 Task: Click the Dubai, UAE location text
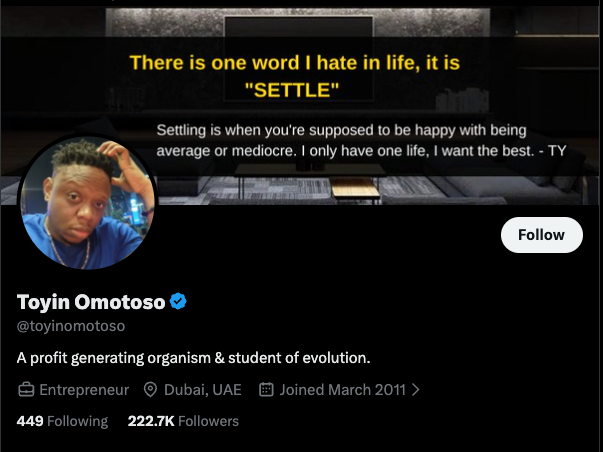coord(201,389)
